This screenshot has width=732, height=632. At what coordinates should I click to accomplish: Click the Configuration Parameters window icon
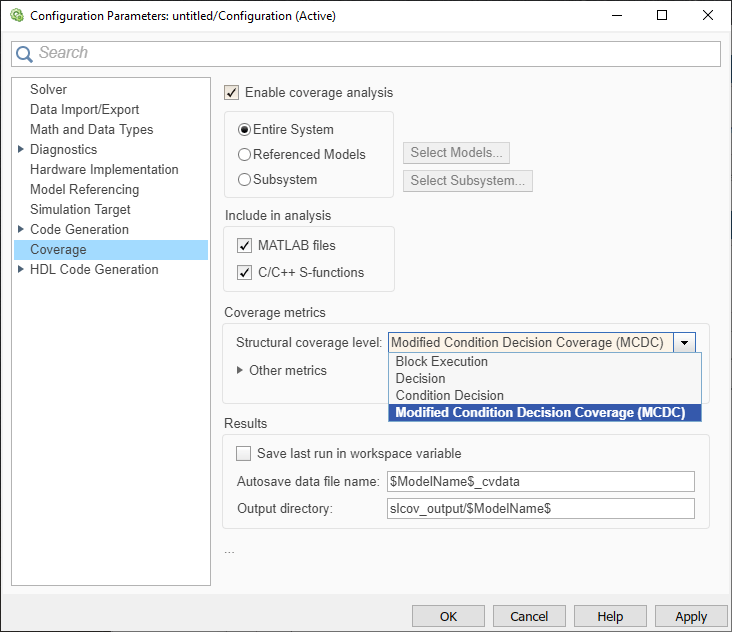pyautogui.click(x=15, y=16)
